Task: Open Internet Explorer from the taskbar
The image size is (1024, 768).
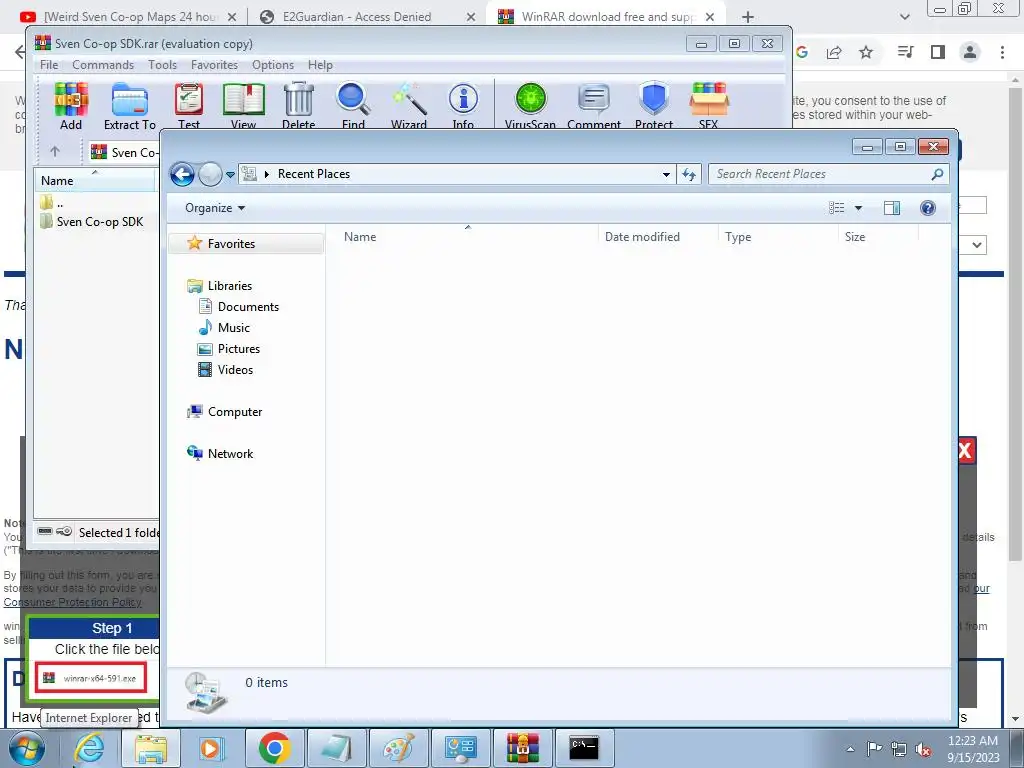Action: click(x=89, y=748)
